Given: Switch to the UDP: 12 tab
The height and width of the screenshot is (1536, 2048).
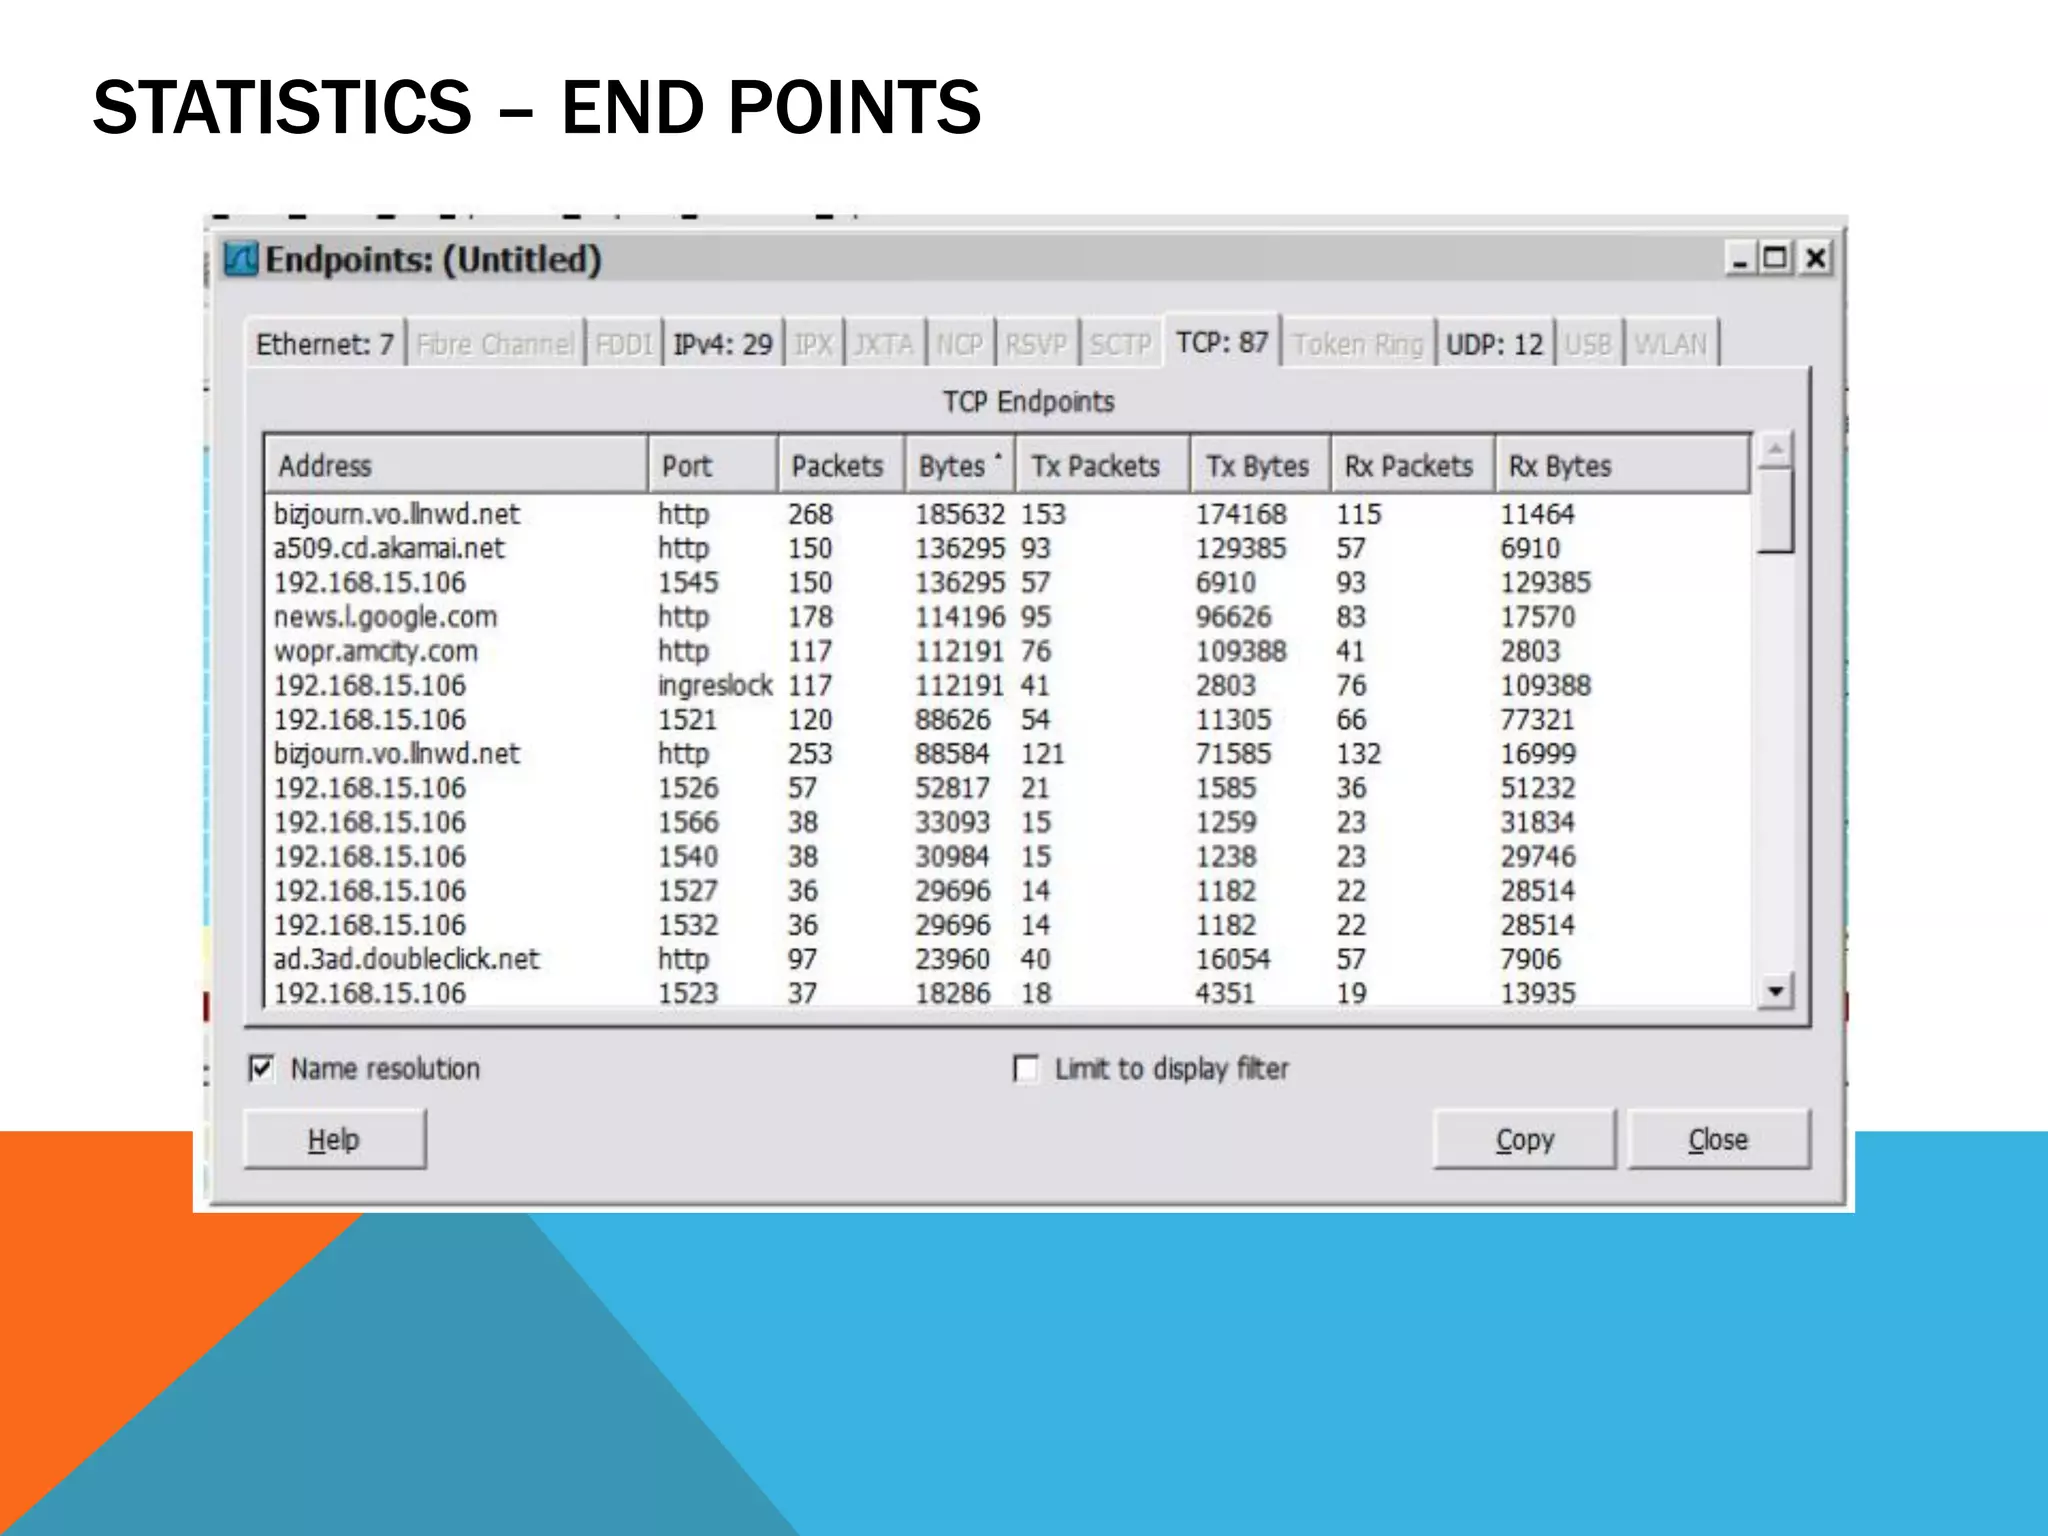Looking at the screenshot, I should (x=1494, y=344).
